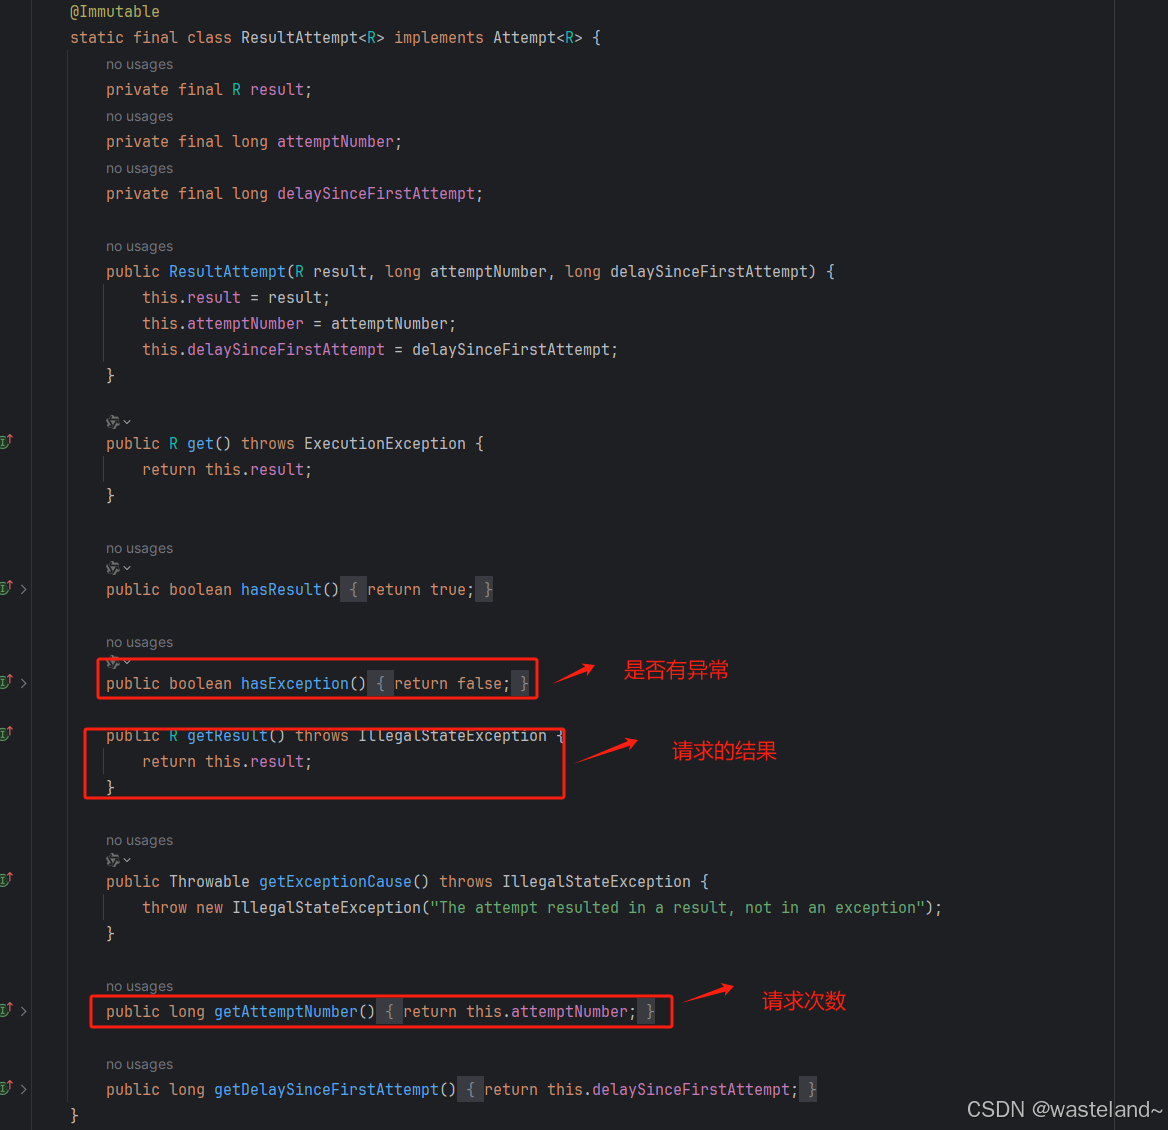Image resolution: width=1168 pixels, height=1130 pixels.
Task: Click the CSDN @wasteland~ watermark text
Action: [1066, 1109]
